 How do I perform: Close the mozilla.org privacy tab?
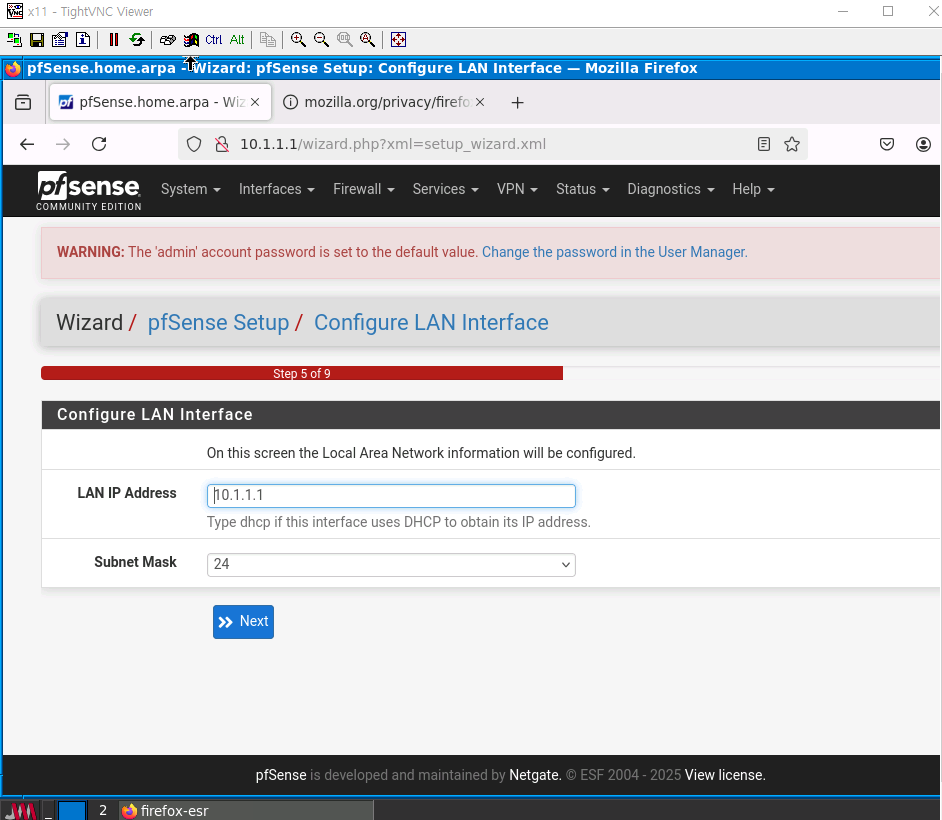[x=480, y=102]
